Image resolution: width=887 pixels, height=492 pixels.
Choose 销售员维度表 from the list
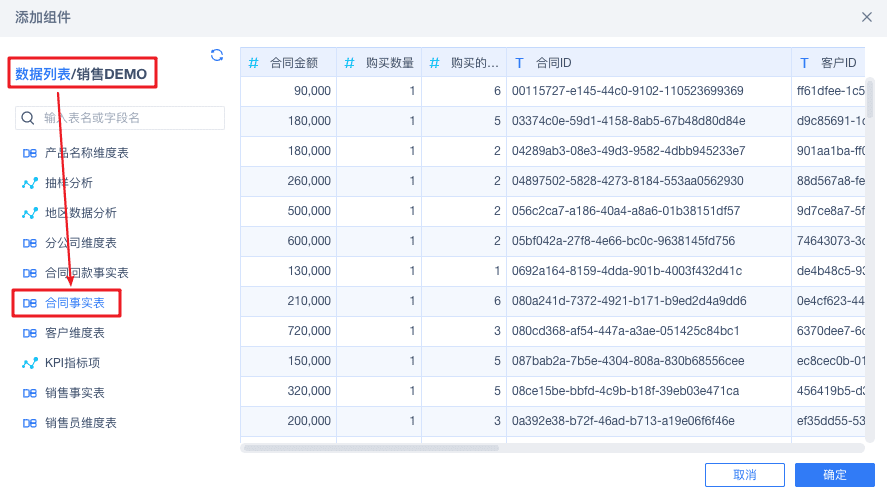[80, 423]
